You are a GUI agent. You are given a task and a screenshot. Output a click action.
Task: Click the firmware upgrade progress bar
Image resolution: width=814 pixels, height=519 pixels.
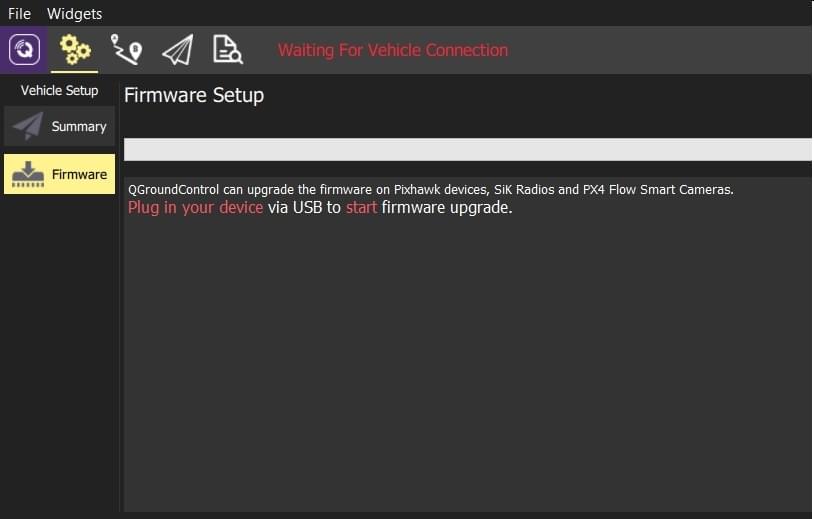pyautogui.click(x=467, y=149)
